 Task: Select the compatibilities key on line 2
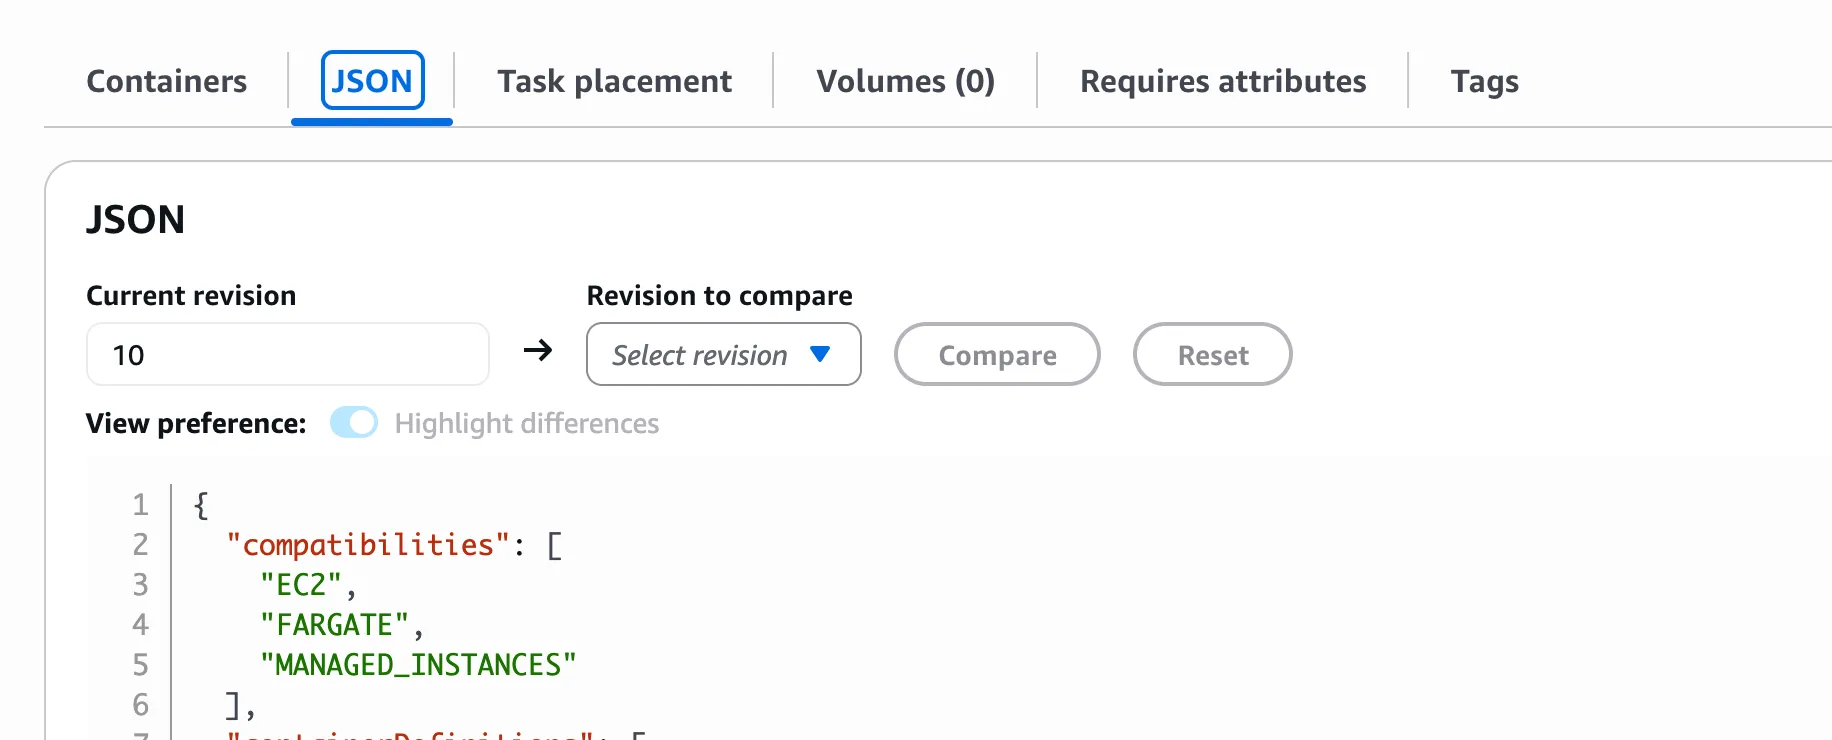click(x=366, y=544)
